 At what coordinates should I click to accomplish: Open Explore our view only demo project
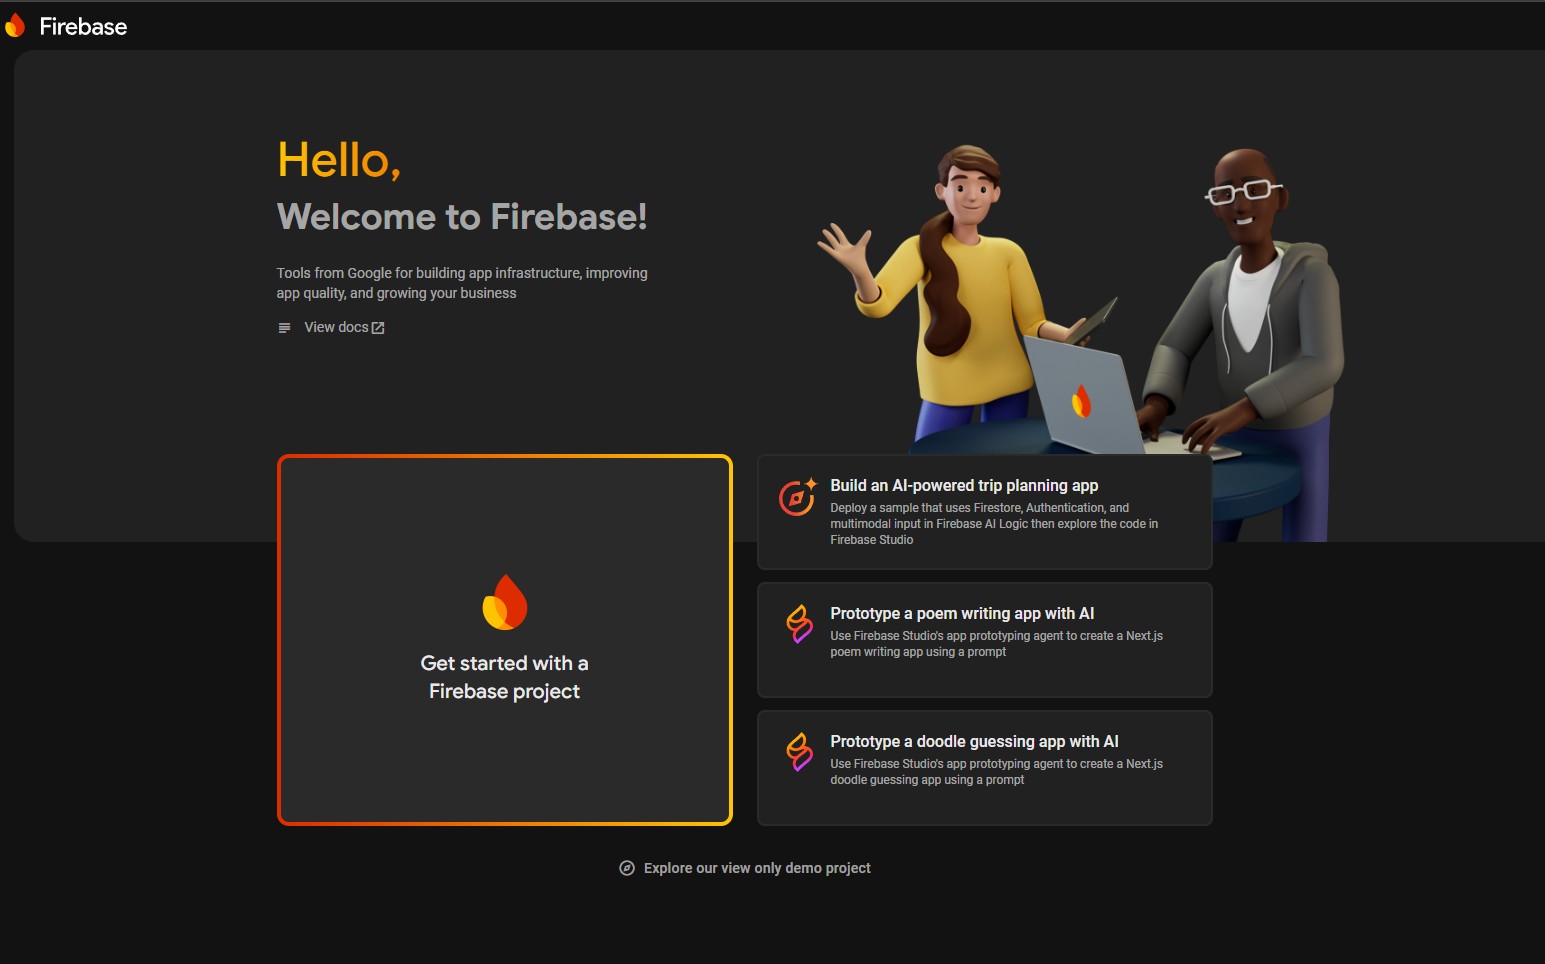[757, 868]
